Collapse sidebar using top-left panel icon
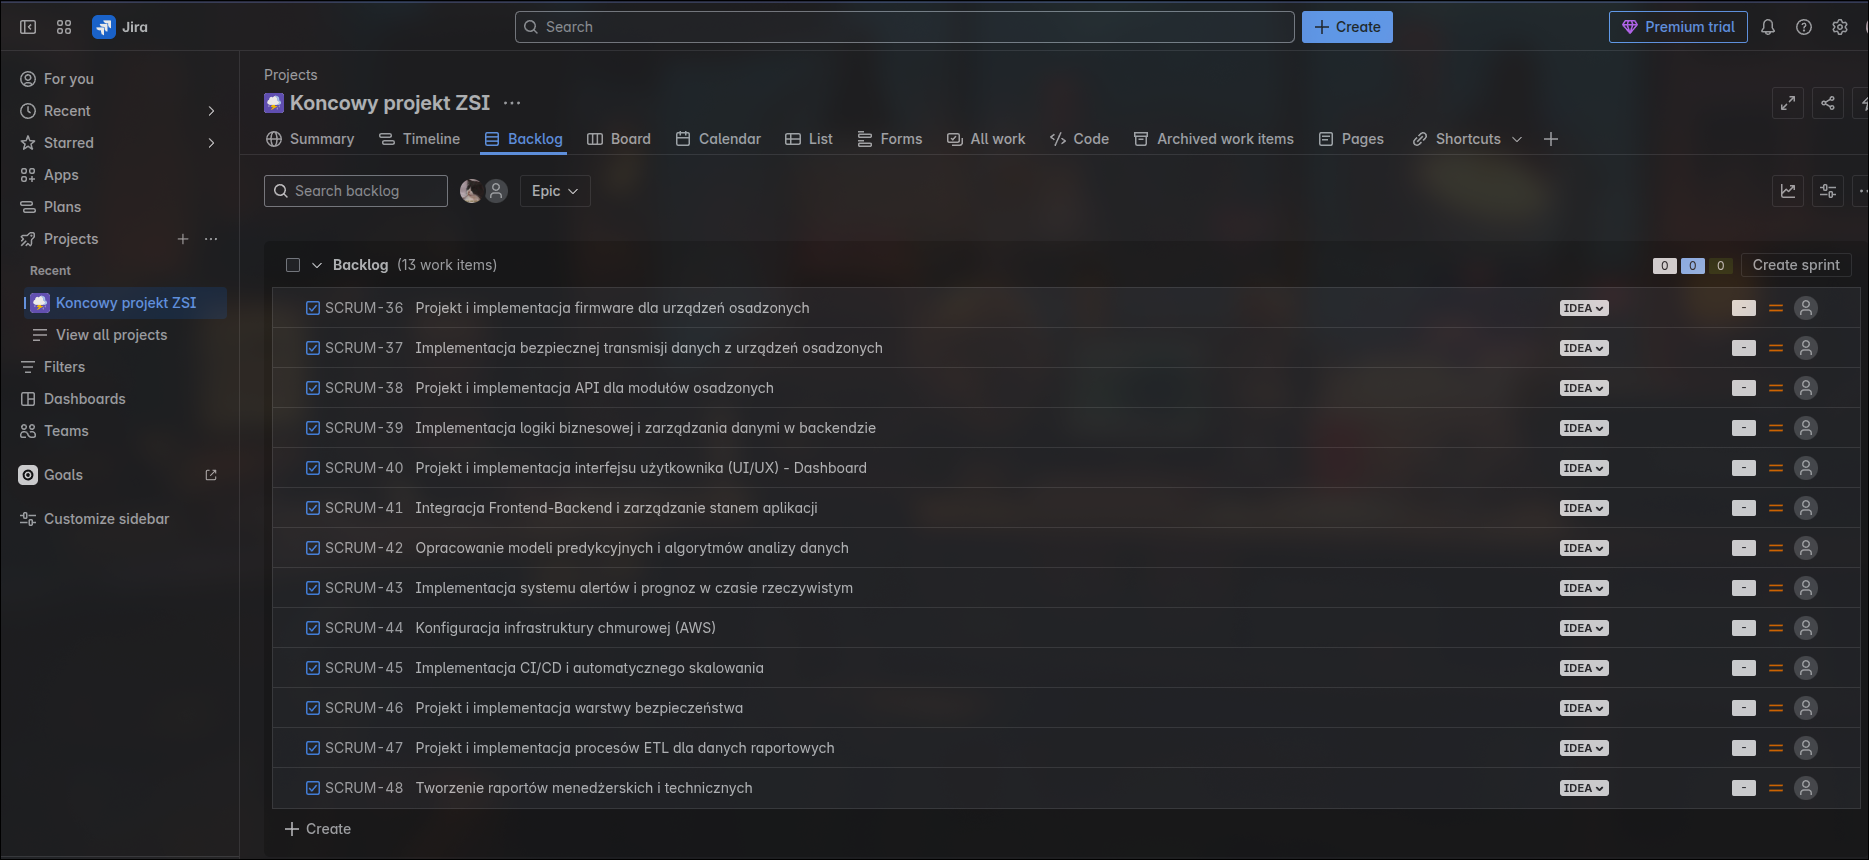This screenshot has height=860, width=1869. (28, 27)
